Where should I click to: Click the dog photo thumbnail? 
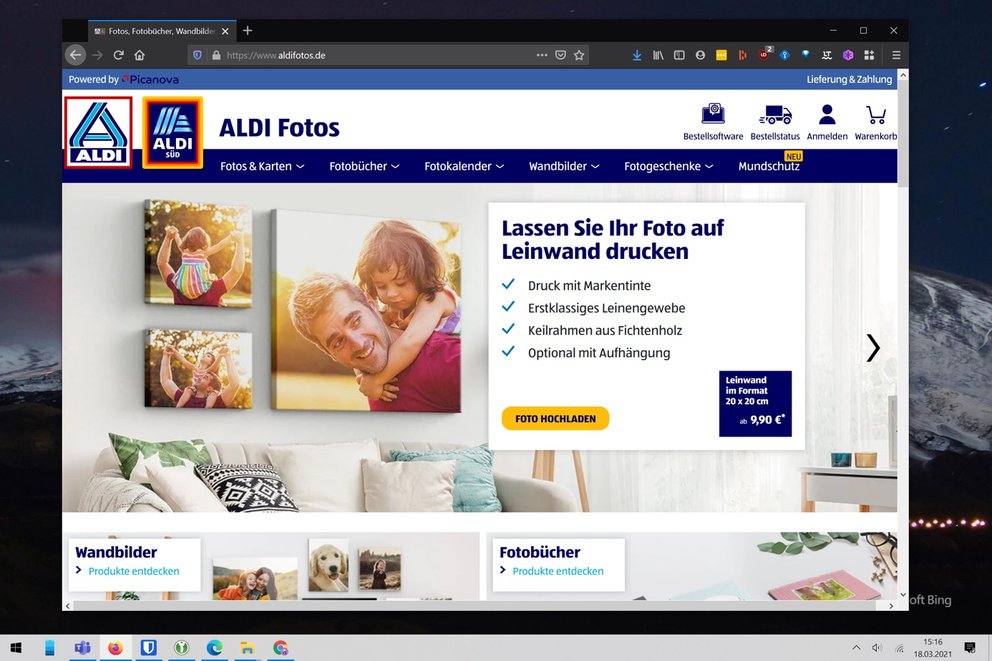[x=328, y=565]
